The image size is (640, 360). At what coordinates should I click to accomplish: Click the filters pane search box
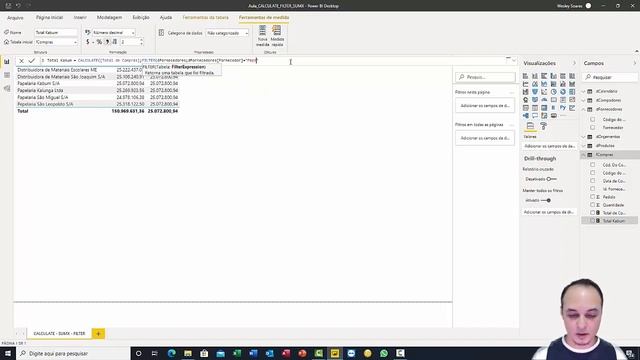click(485, 77)
